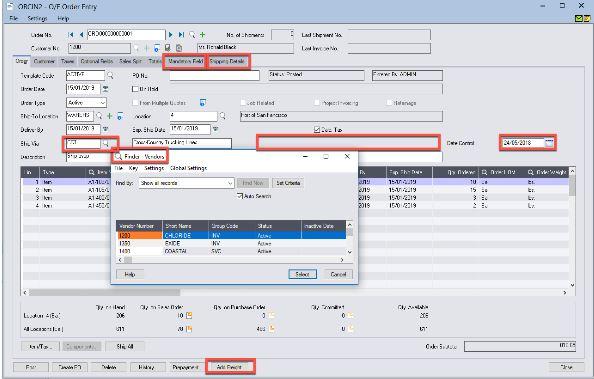The image size is (594, 379).
Task: Click order grid vertical scrollbar down arrow
Action: point(572,285)
